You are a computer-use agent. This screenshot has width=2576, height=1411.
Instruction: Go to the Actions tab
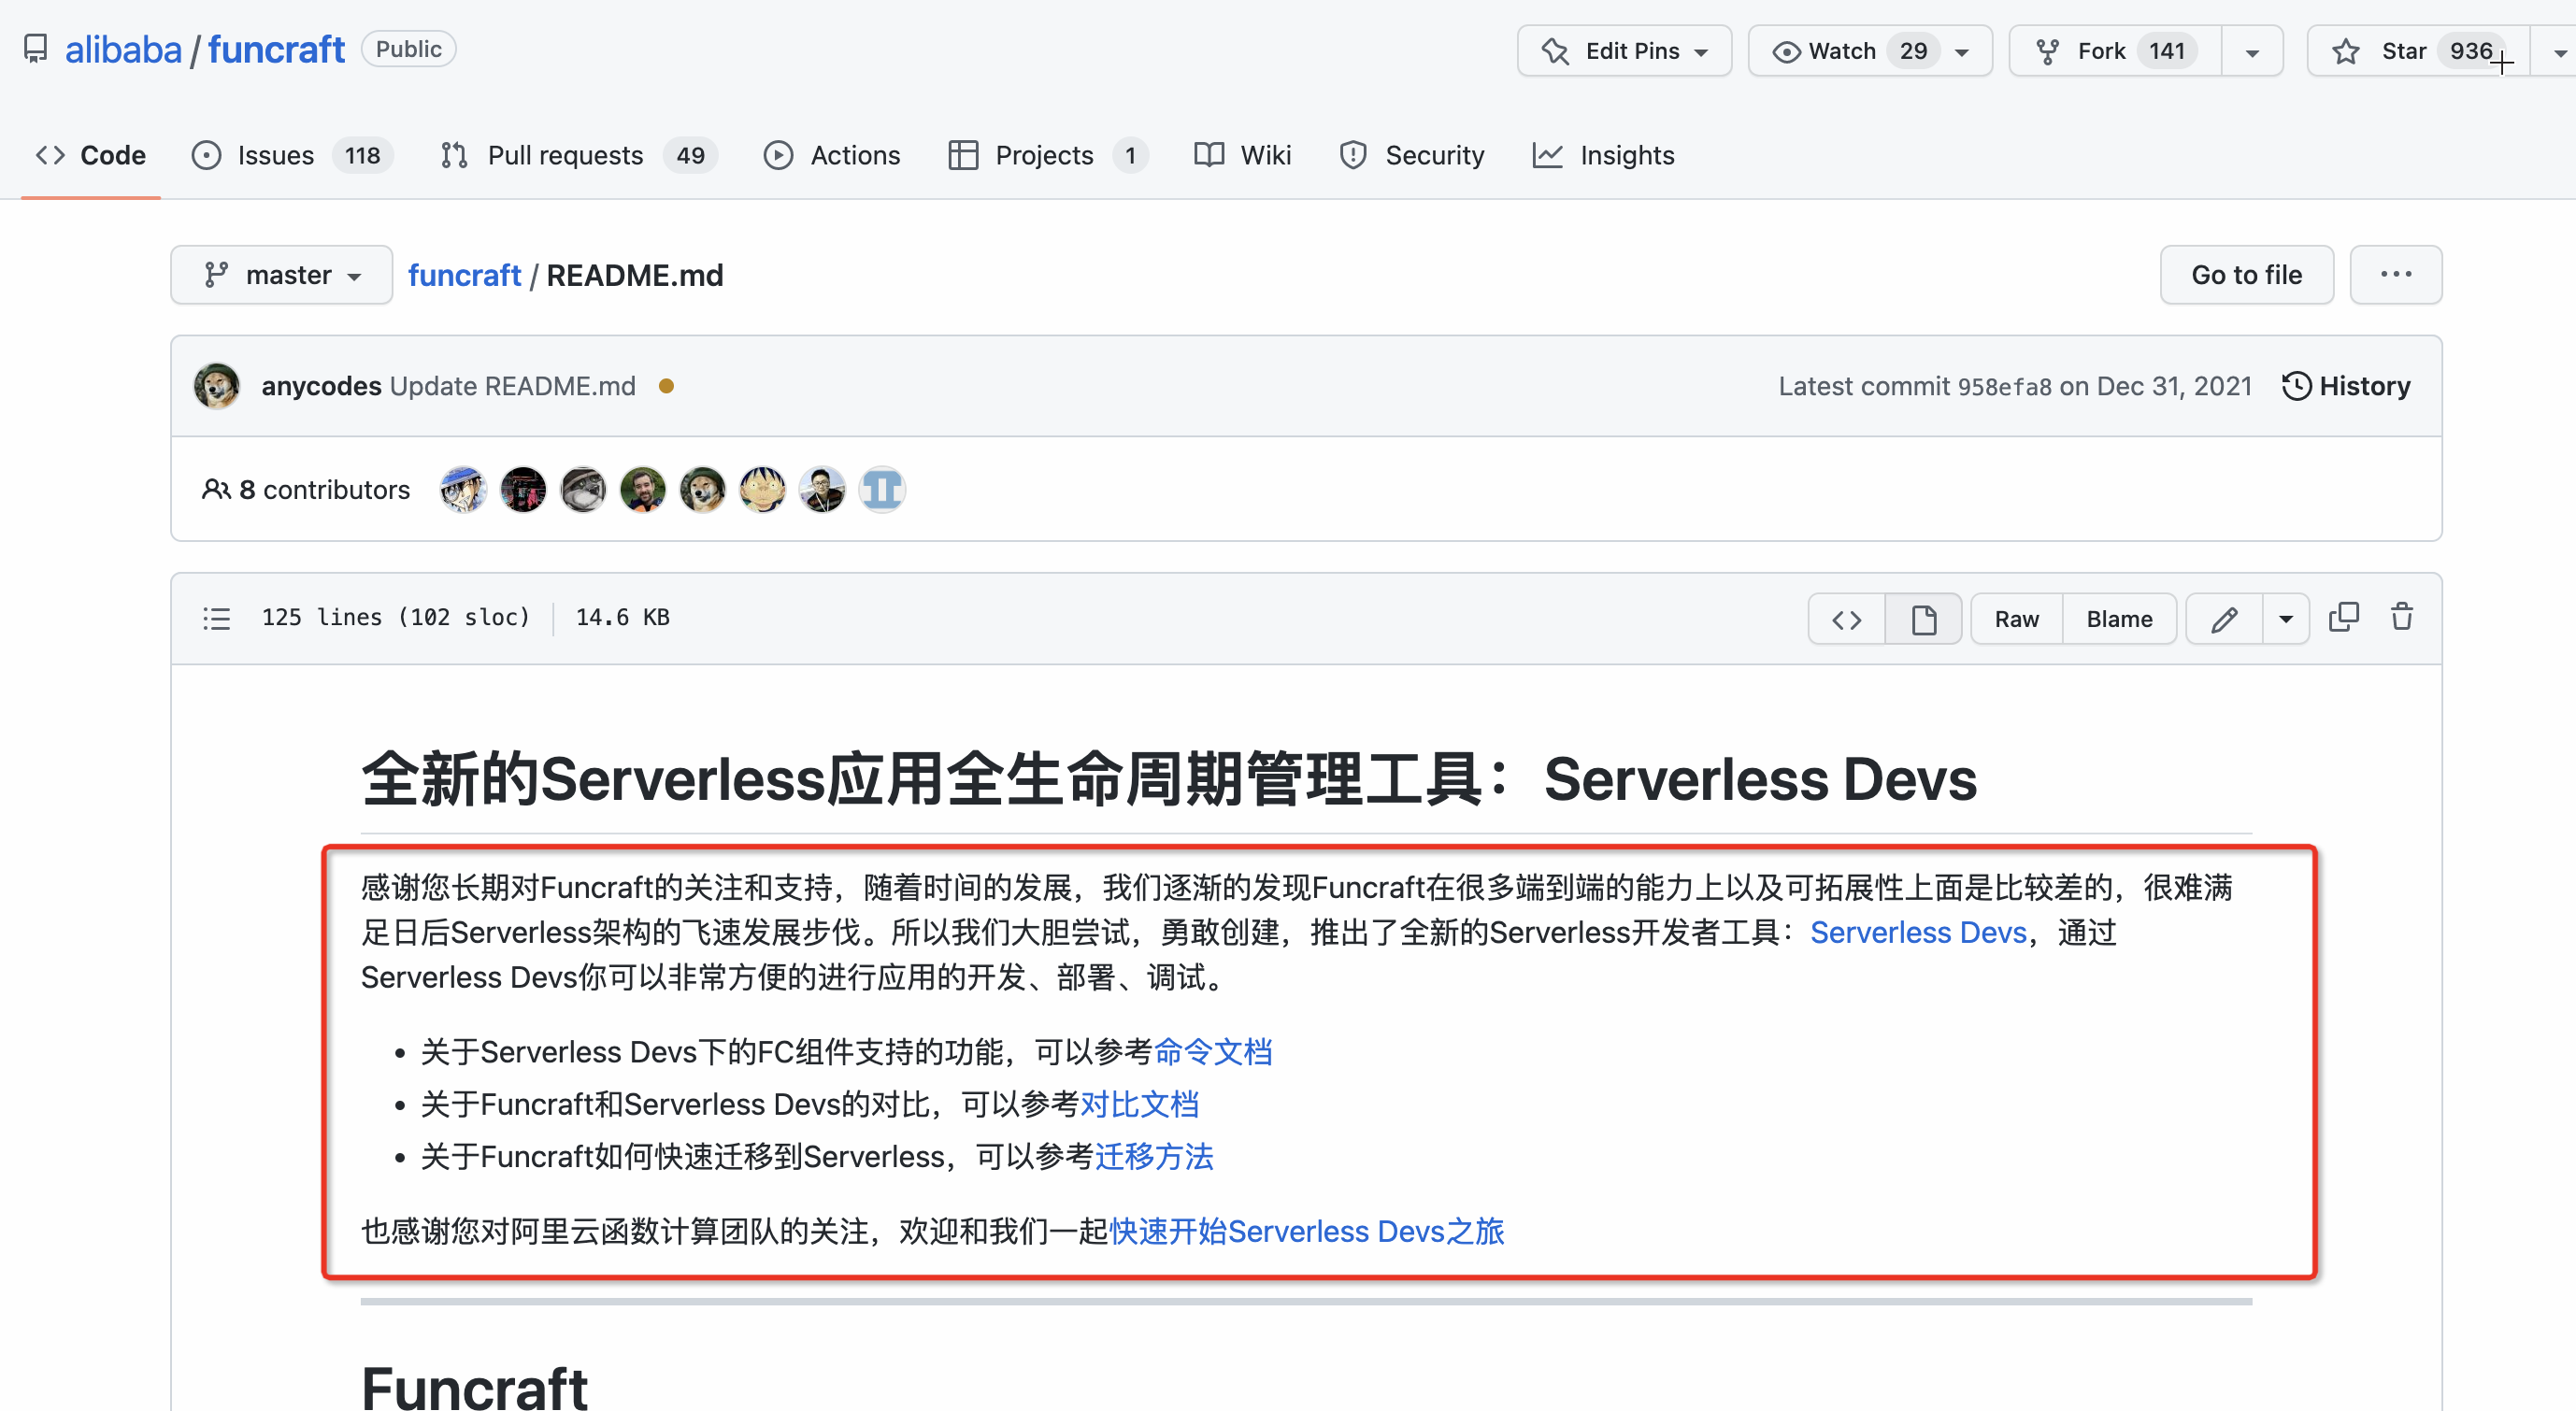tap(832, 155)
